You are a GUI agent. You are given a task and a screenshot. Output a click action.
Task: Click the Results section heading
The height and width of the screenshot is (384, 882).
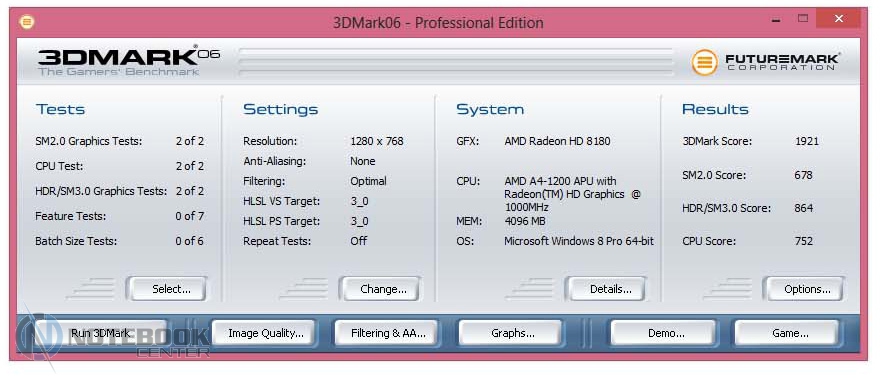pyautogui.click(x=715, y=109)
